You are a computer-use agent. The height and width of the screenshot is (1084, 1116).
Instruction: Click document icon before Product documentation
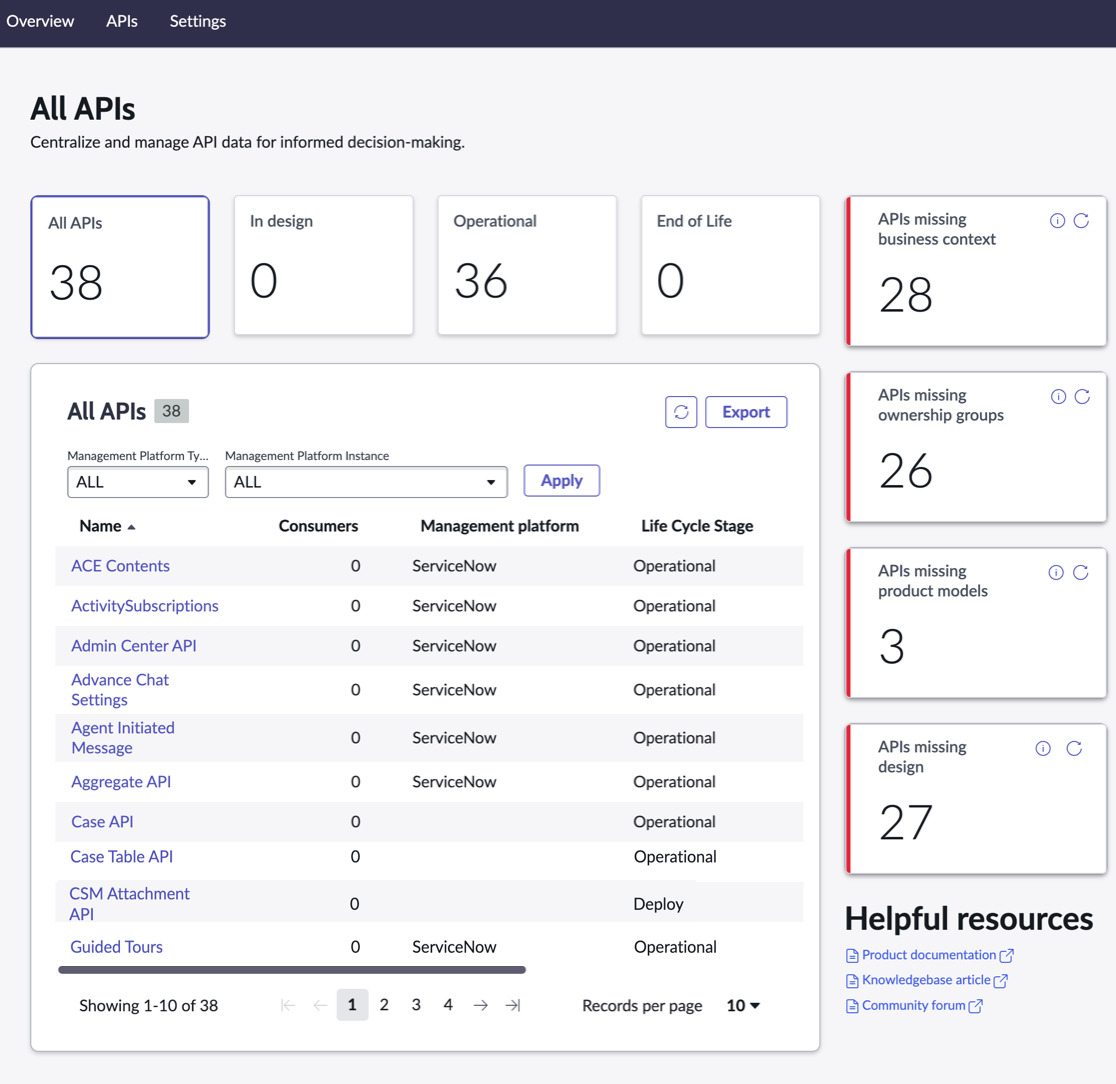(852, 956)
